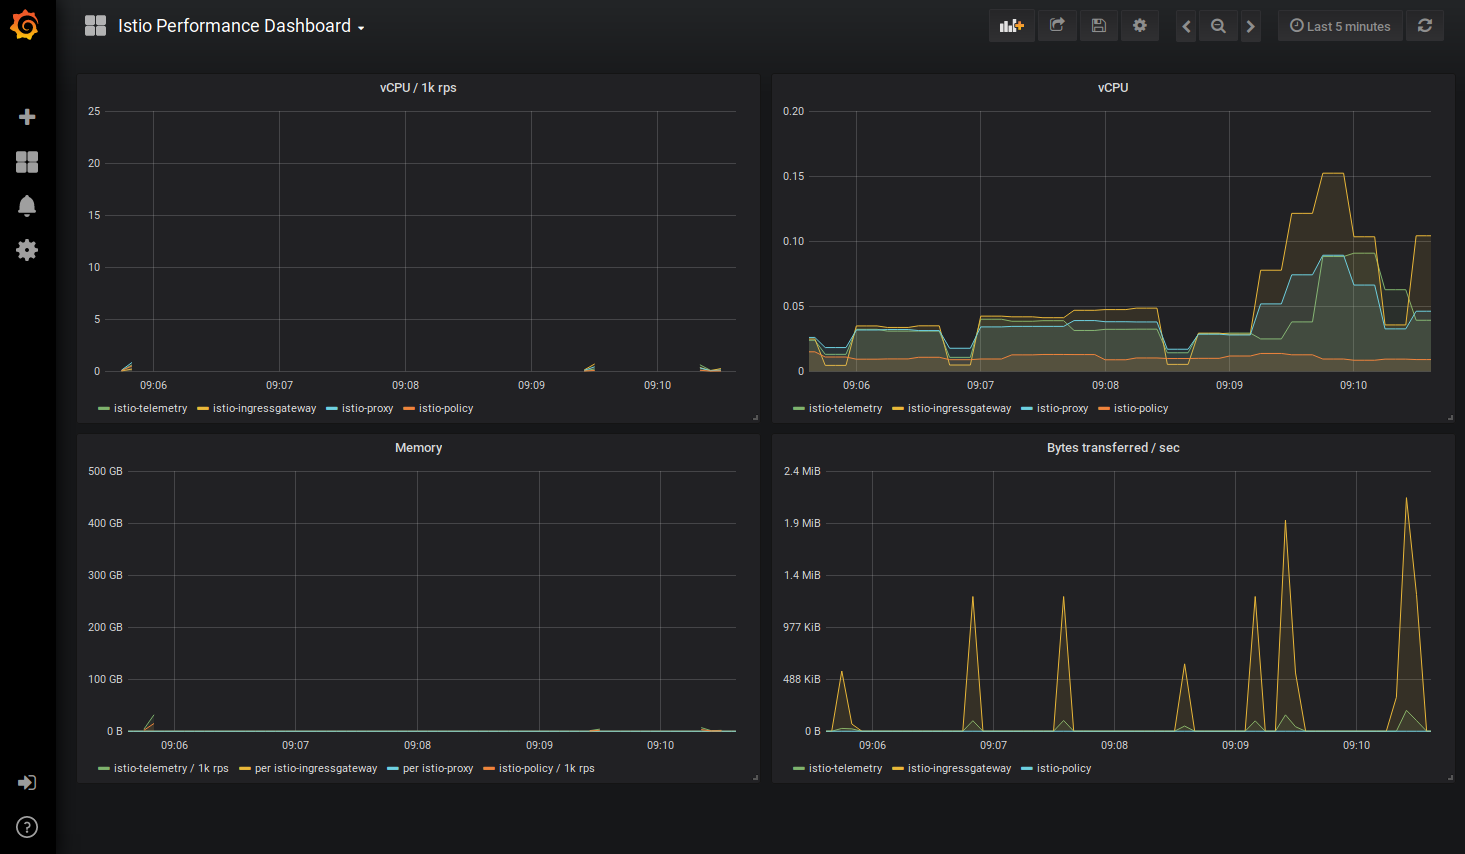Viewport: 1465px width, 854px height.
Task: Open the Dashboards grid icon in sidebar
Action: (x=27, y=162)
